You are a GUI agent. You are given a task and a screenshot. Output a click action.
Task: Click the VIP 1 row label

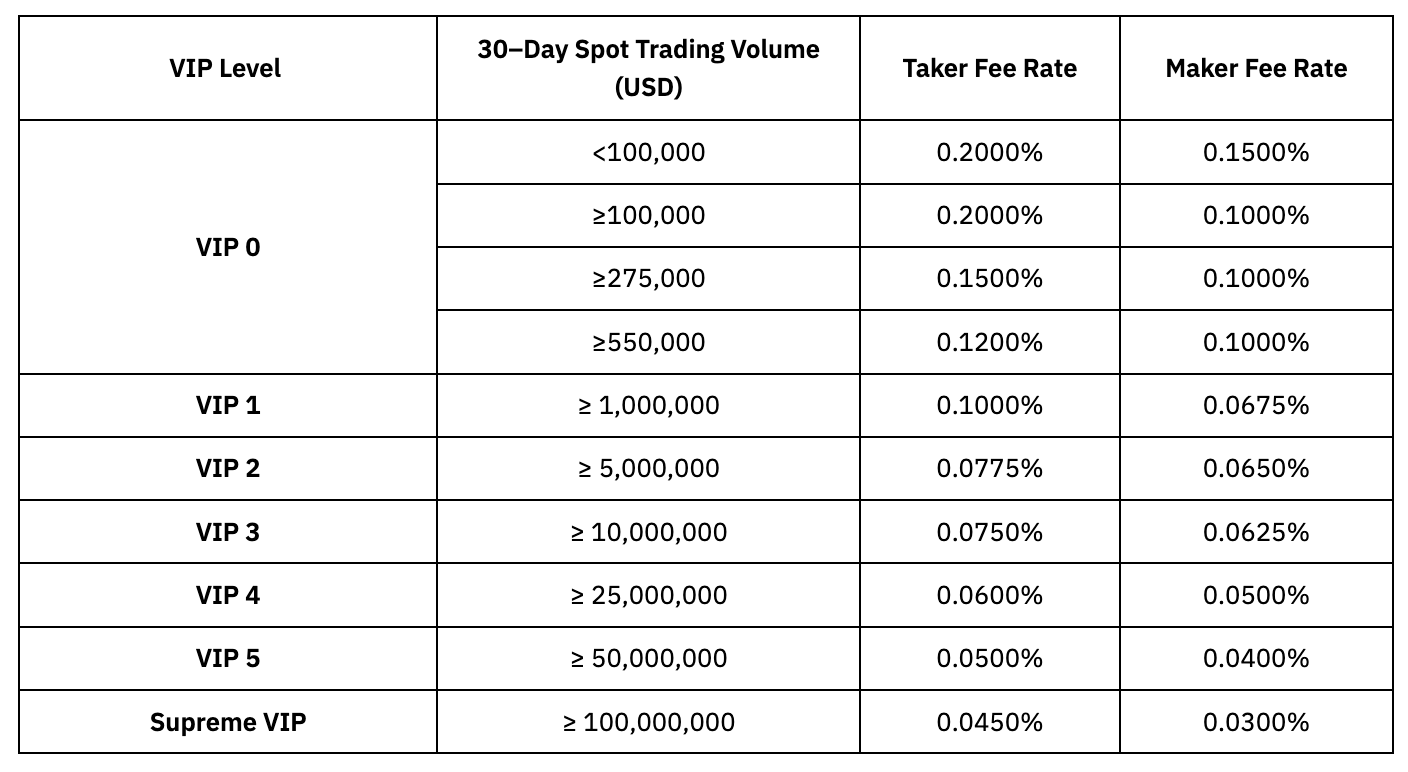[228, 405]
